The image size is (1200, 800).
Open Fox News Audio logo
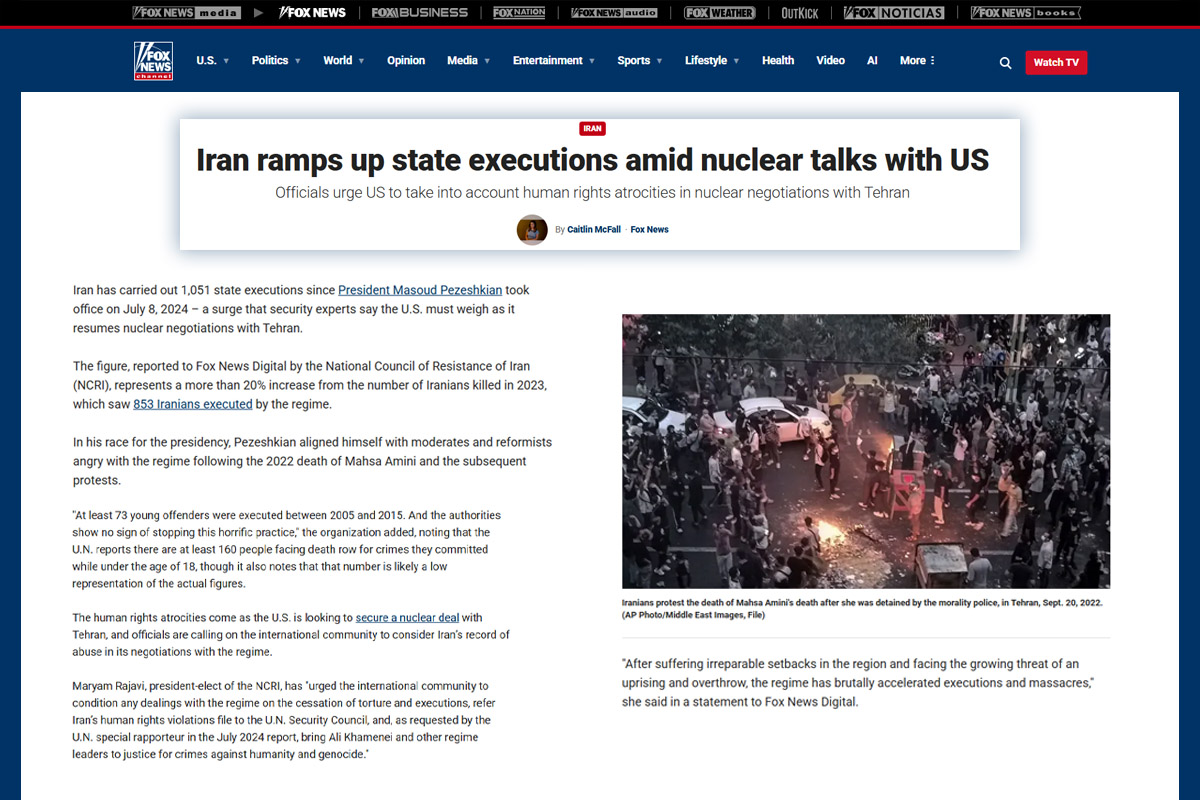tap(615, 13)
